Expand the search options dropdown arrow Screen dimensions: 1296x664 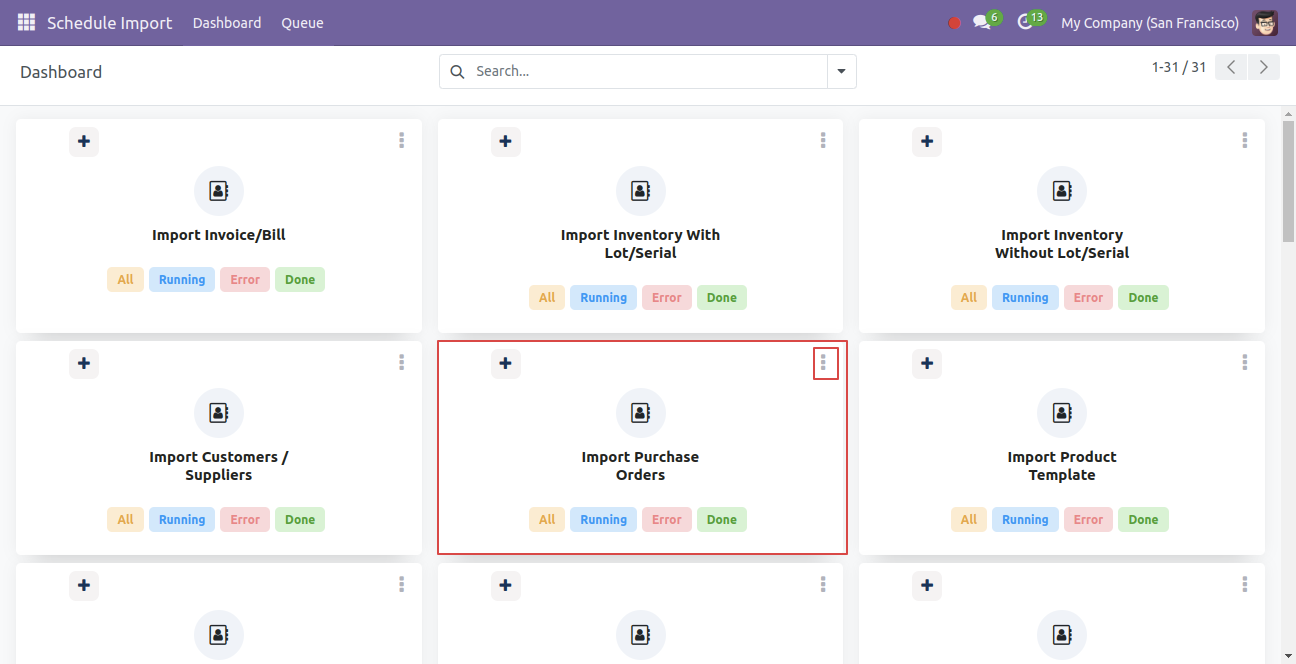coord(841,71)
